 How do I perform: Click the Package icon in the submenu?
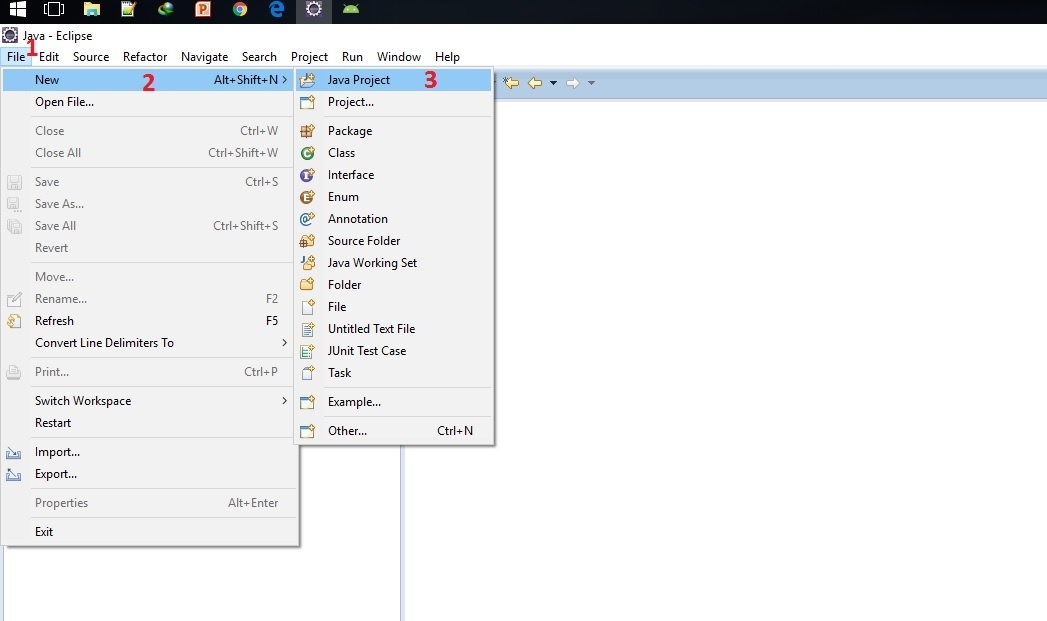308,131
